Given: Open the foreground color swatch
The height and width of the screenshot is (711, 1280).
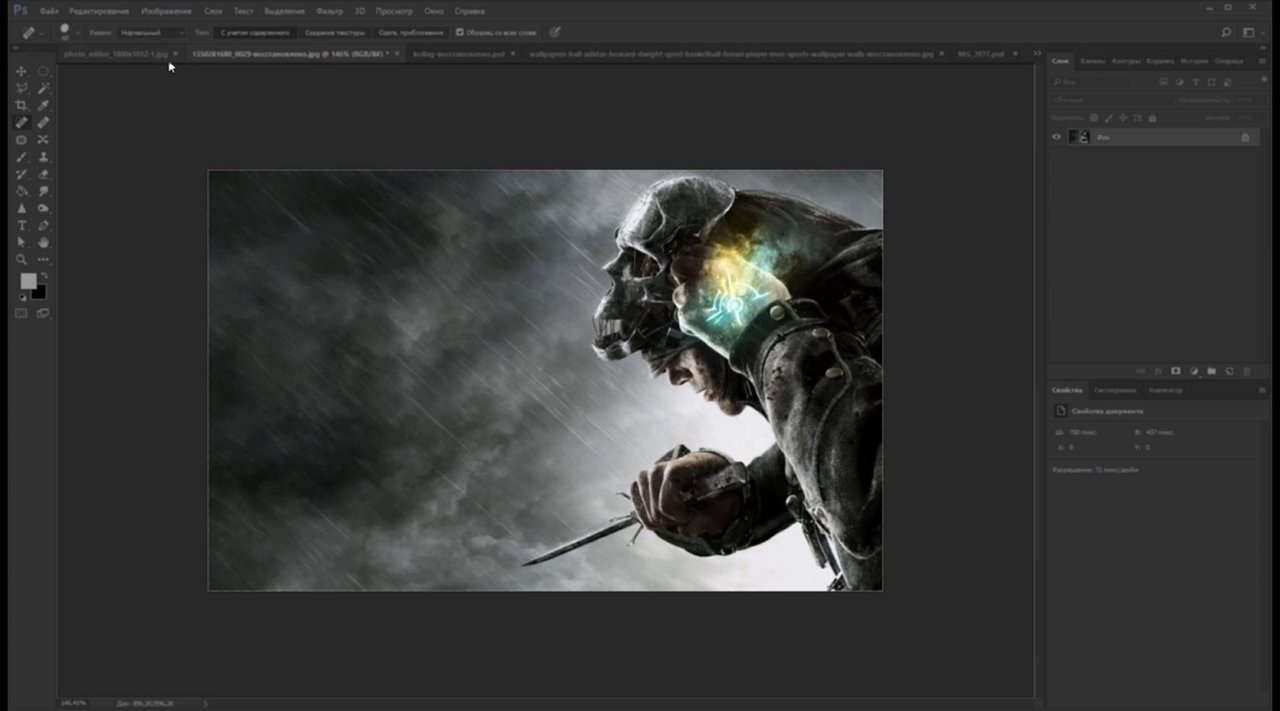Looking at the screenshot, I should (27, 280).
